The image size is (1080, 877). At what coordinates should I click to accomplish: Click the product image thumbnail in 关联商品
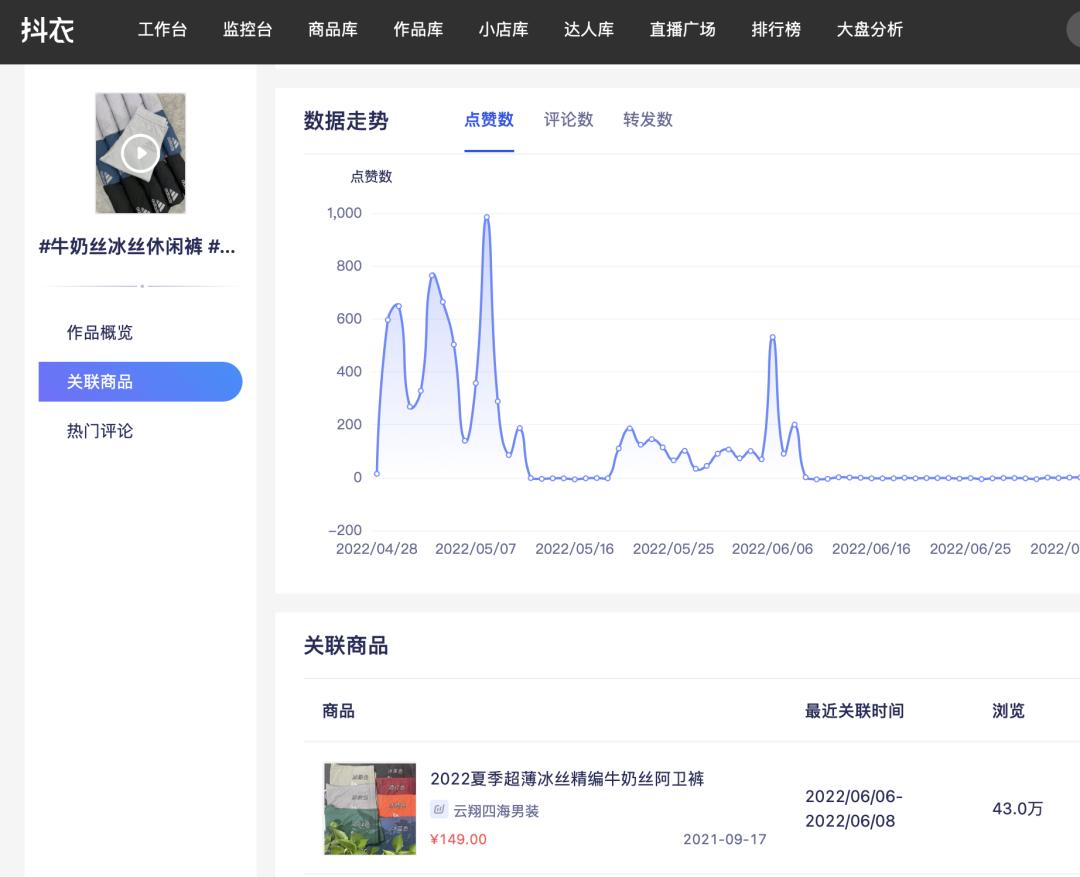[369, 807]
